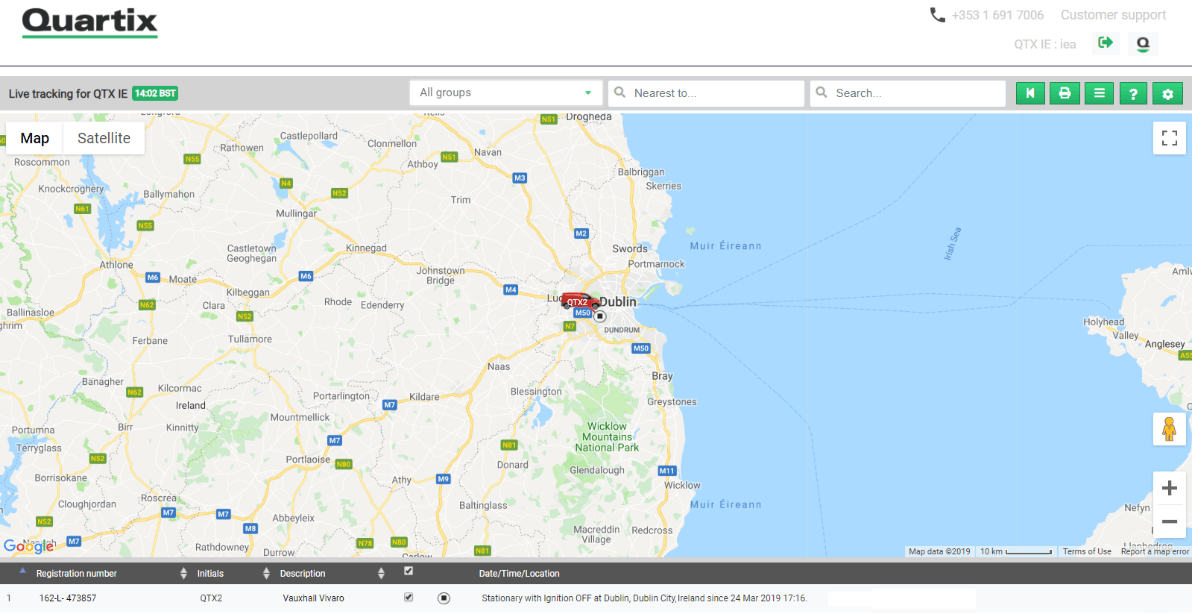Click the ascending sort arrow above the row number
This screenshot has width=1192, height=614.
[x=22, y=570]
